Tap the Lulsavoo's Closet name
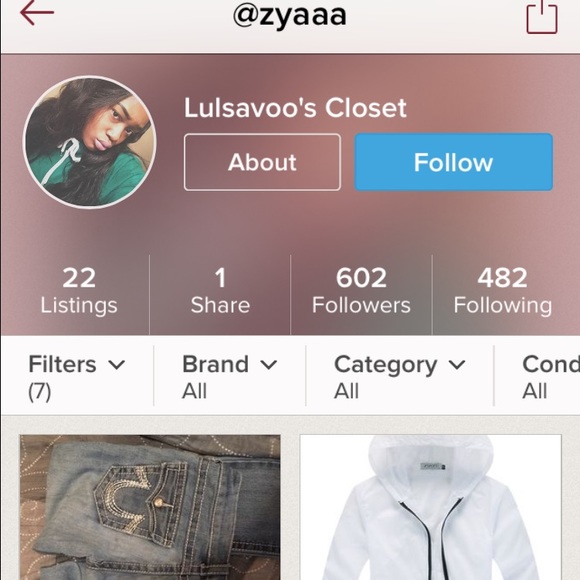This screenshot has height=580, width=580. (x=295, y=108)
